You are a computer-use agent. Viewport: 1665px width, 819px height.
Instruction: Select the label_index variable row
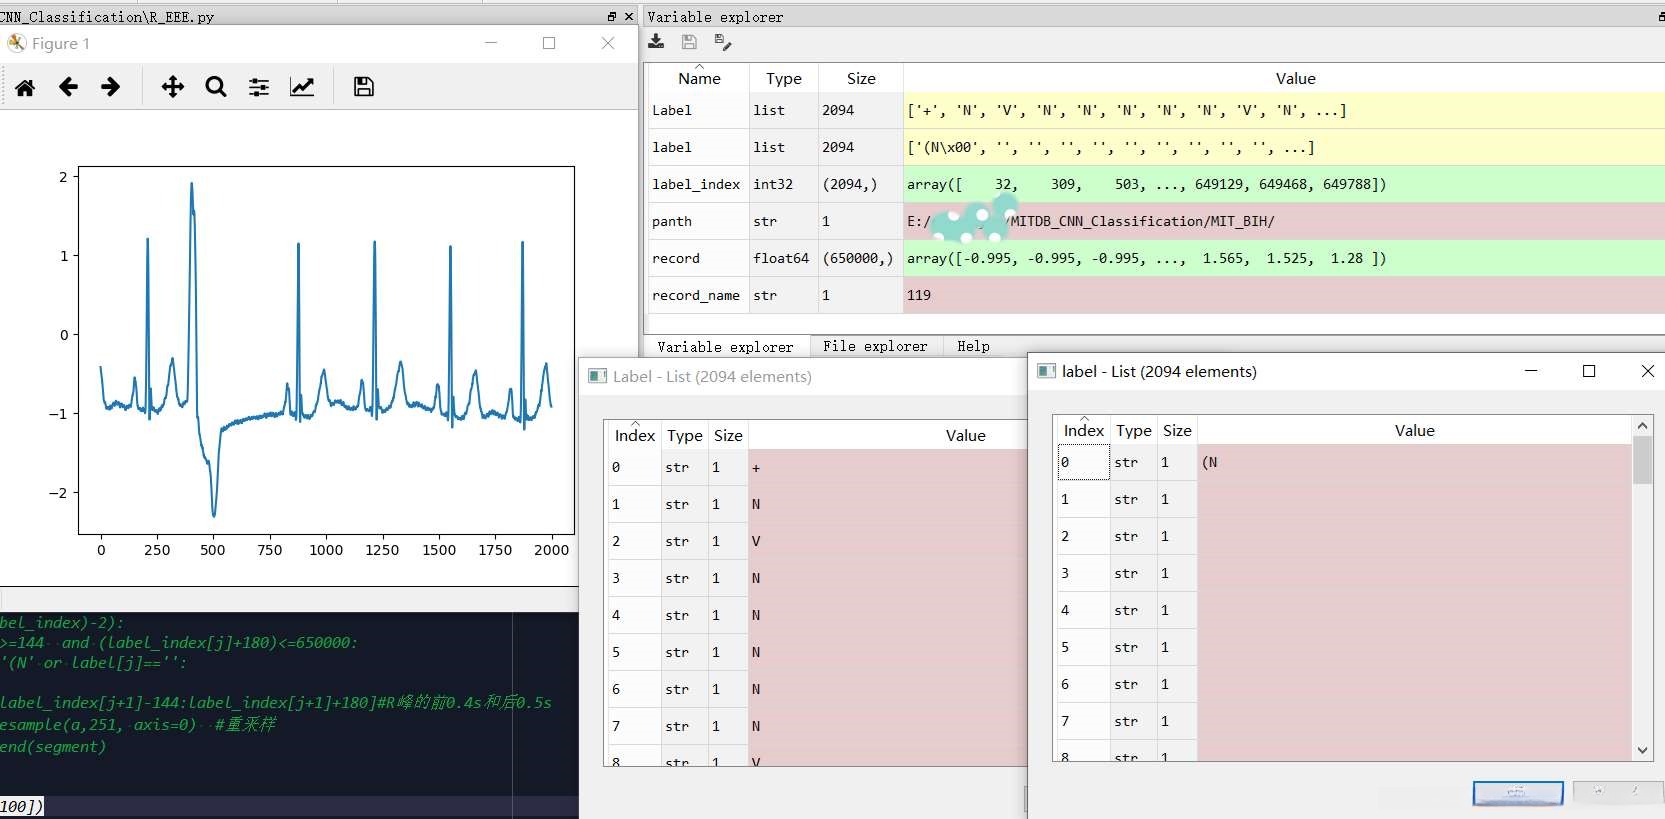696,184
